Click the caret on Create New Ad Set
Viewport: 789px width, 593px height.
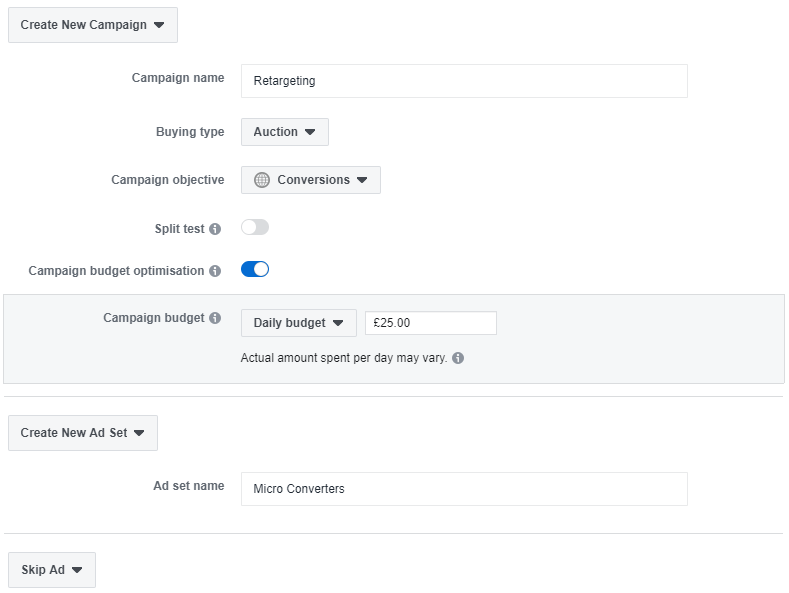click(139, 433)
